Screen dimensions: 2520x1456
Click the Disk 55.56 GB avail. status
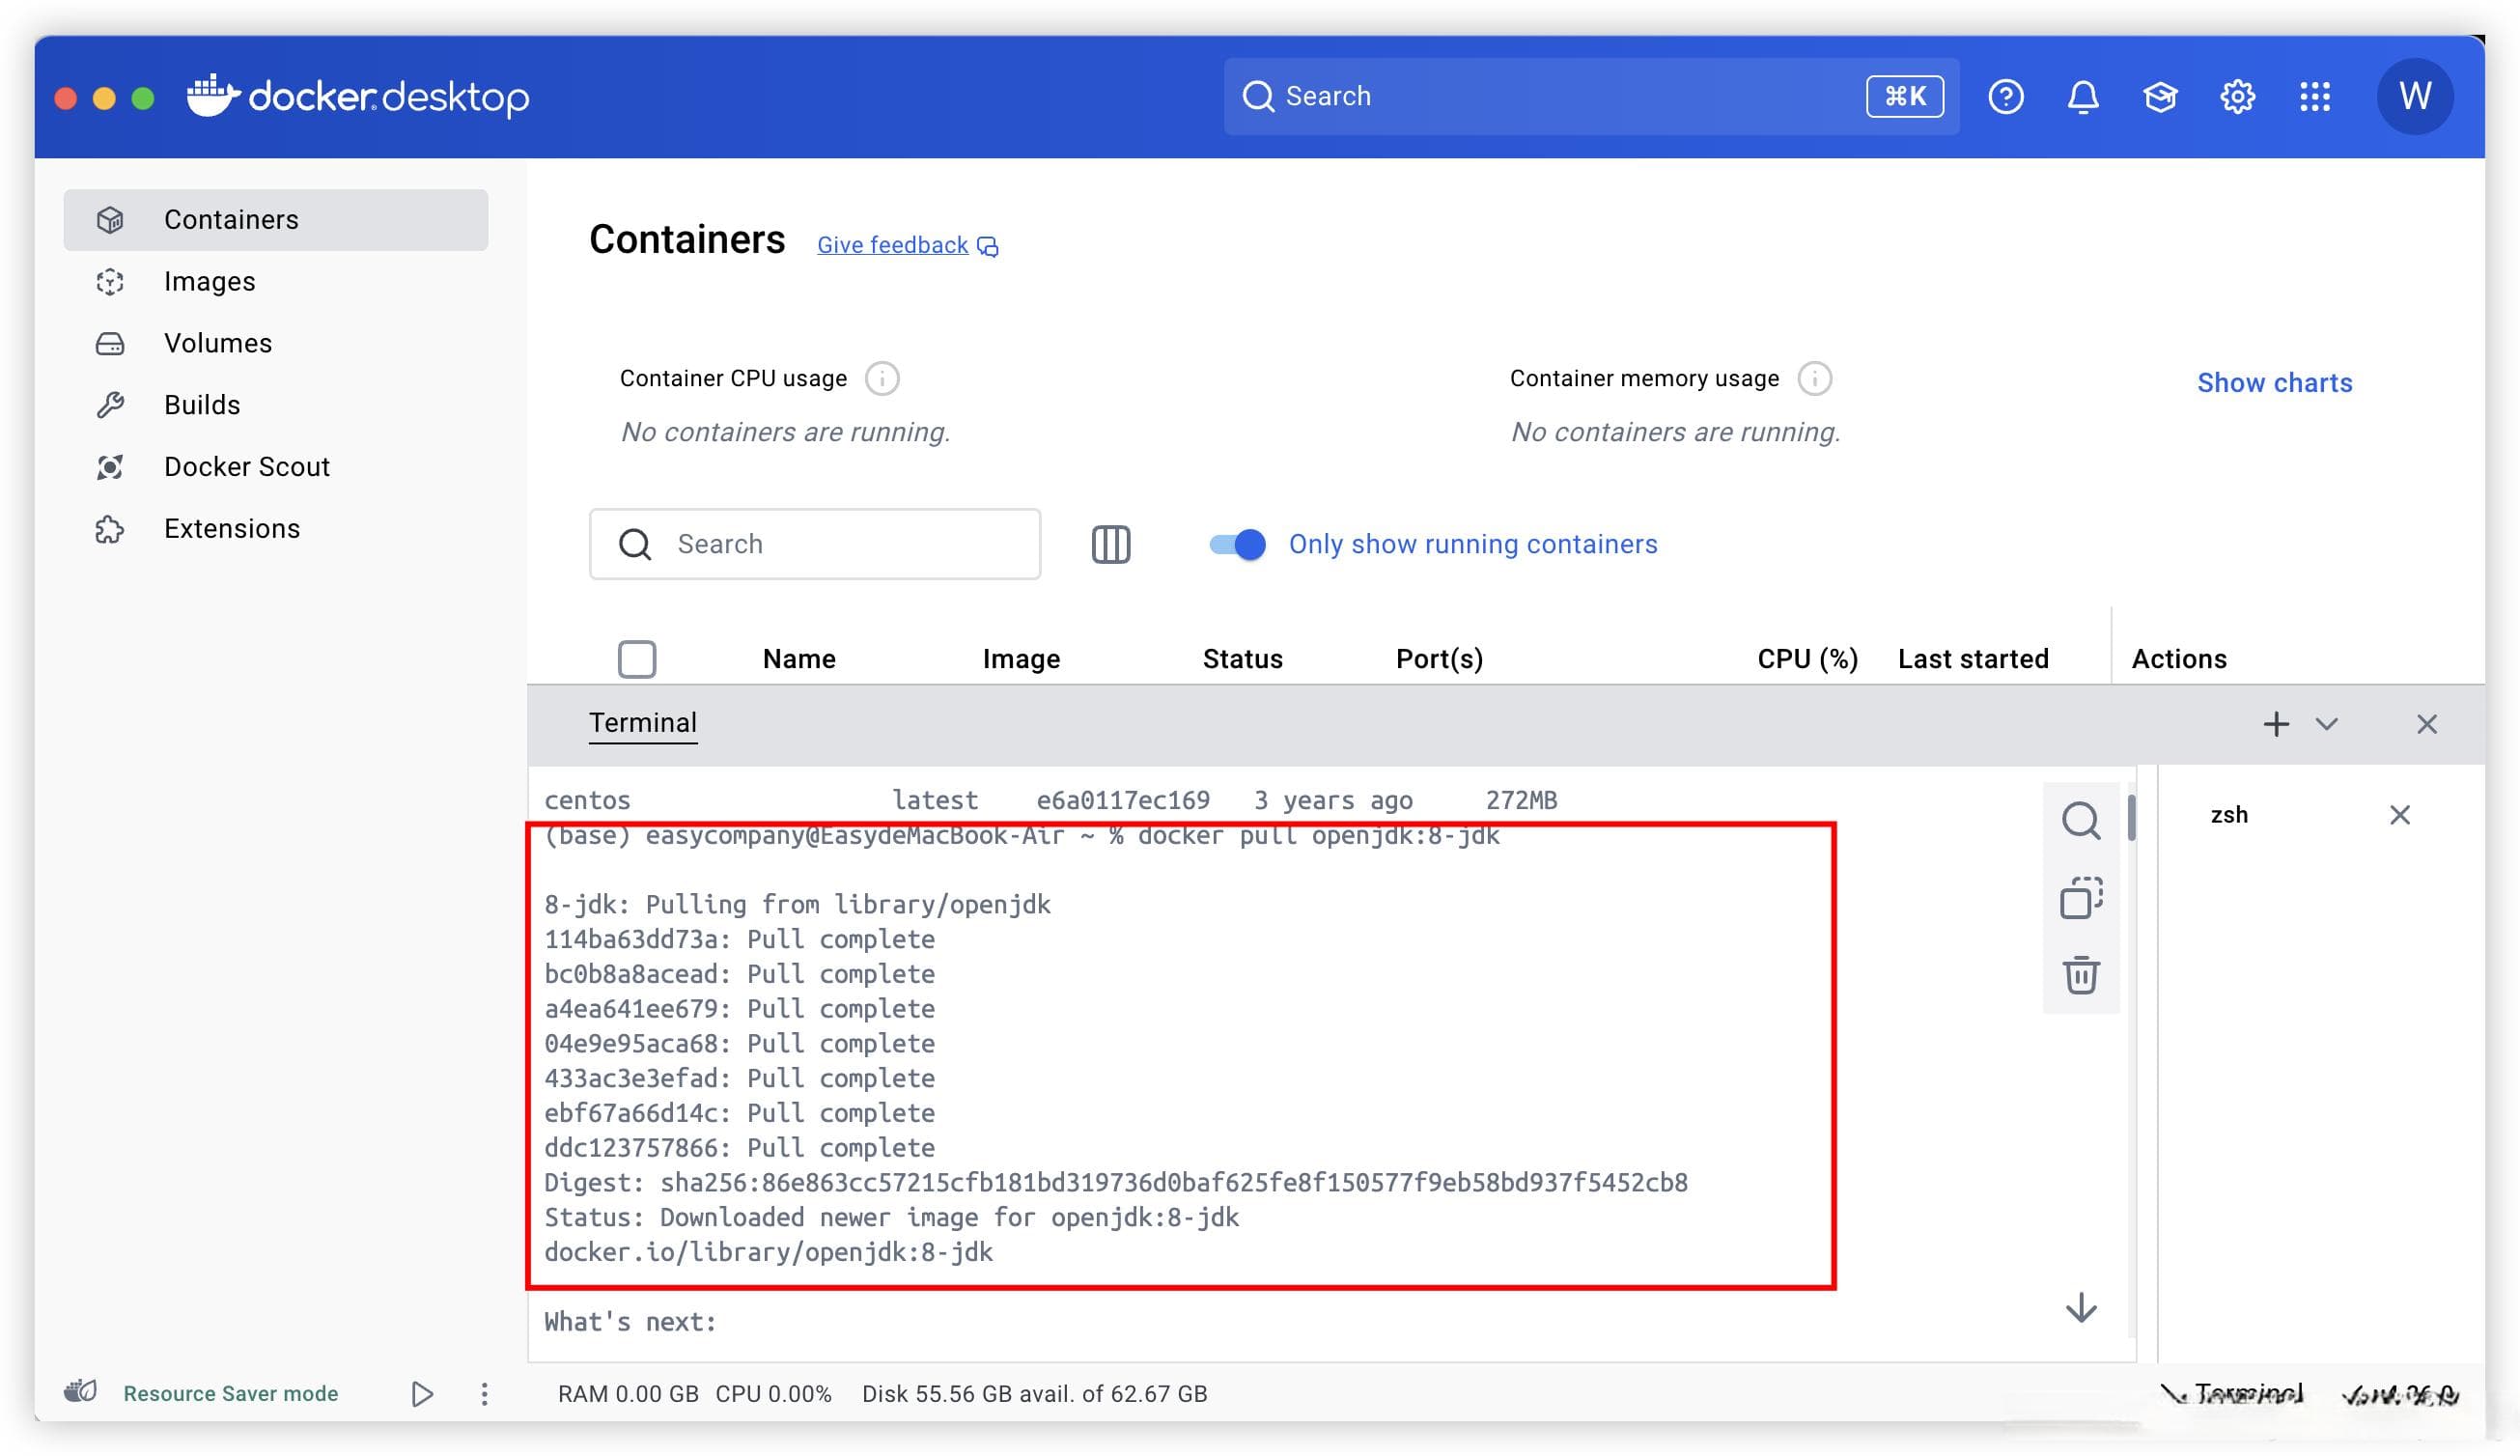(x=1034, y=1393)
